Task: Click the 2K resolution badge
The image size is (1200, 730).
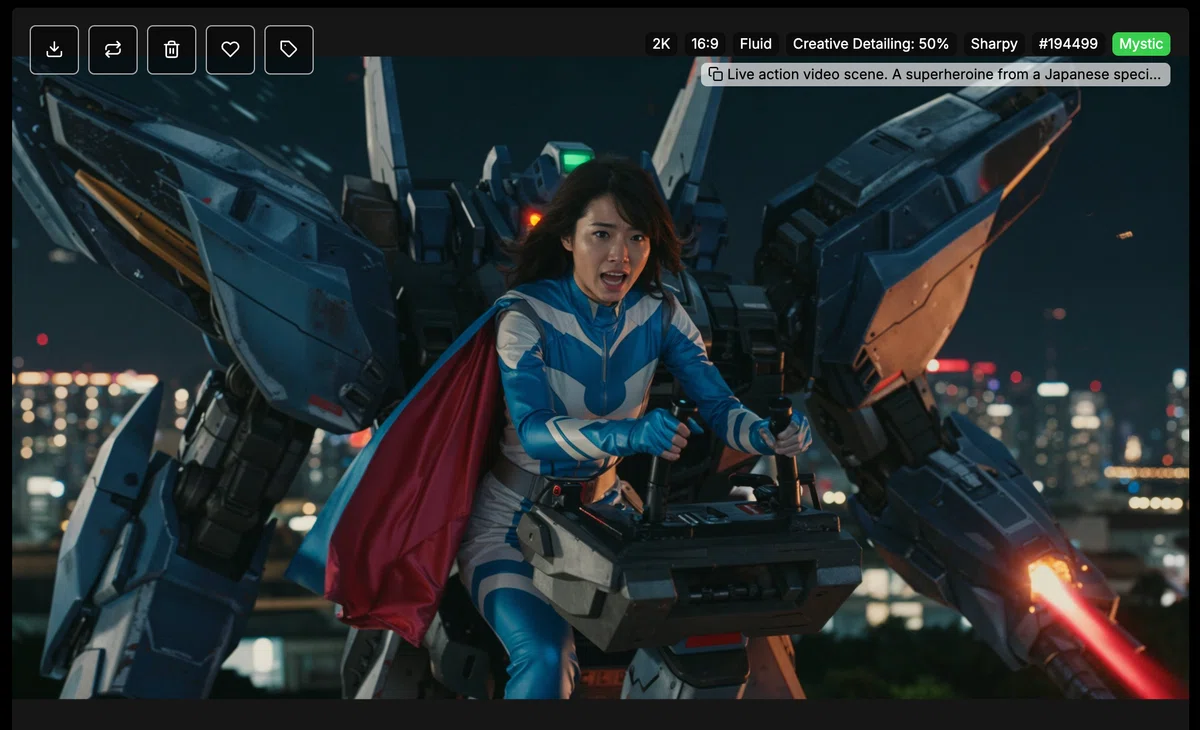Action: coord(661,44)
